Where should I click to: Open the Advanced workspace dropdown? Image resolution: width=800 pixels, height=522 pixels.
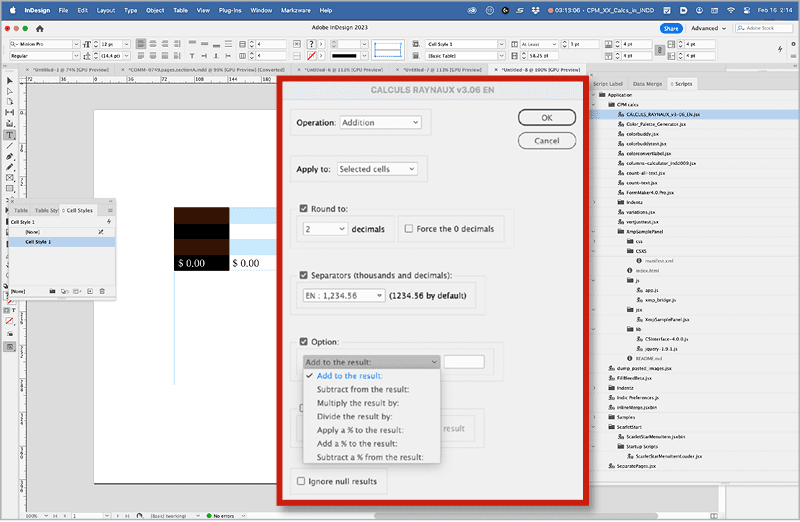(x=708, y=28)
